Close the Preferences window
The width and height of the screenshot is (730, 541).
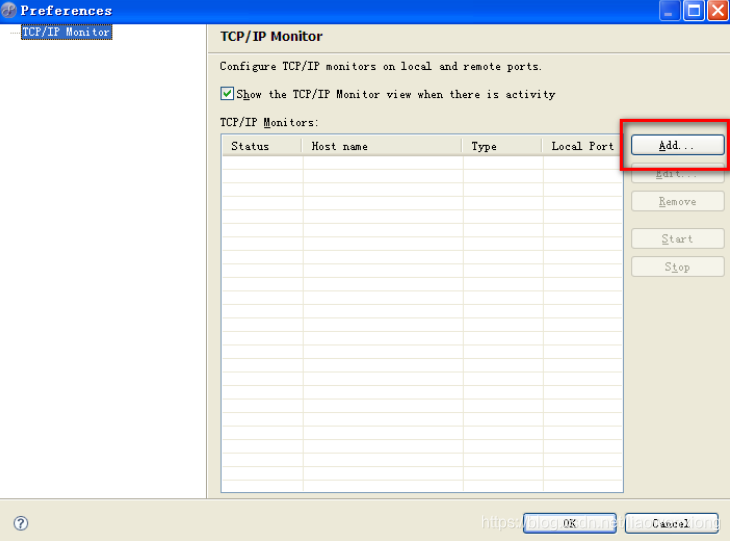click(717, 11)
